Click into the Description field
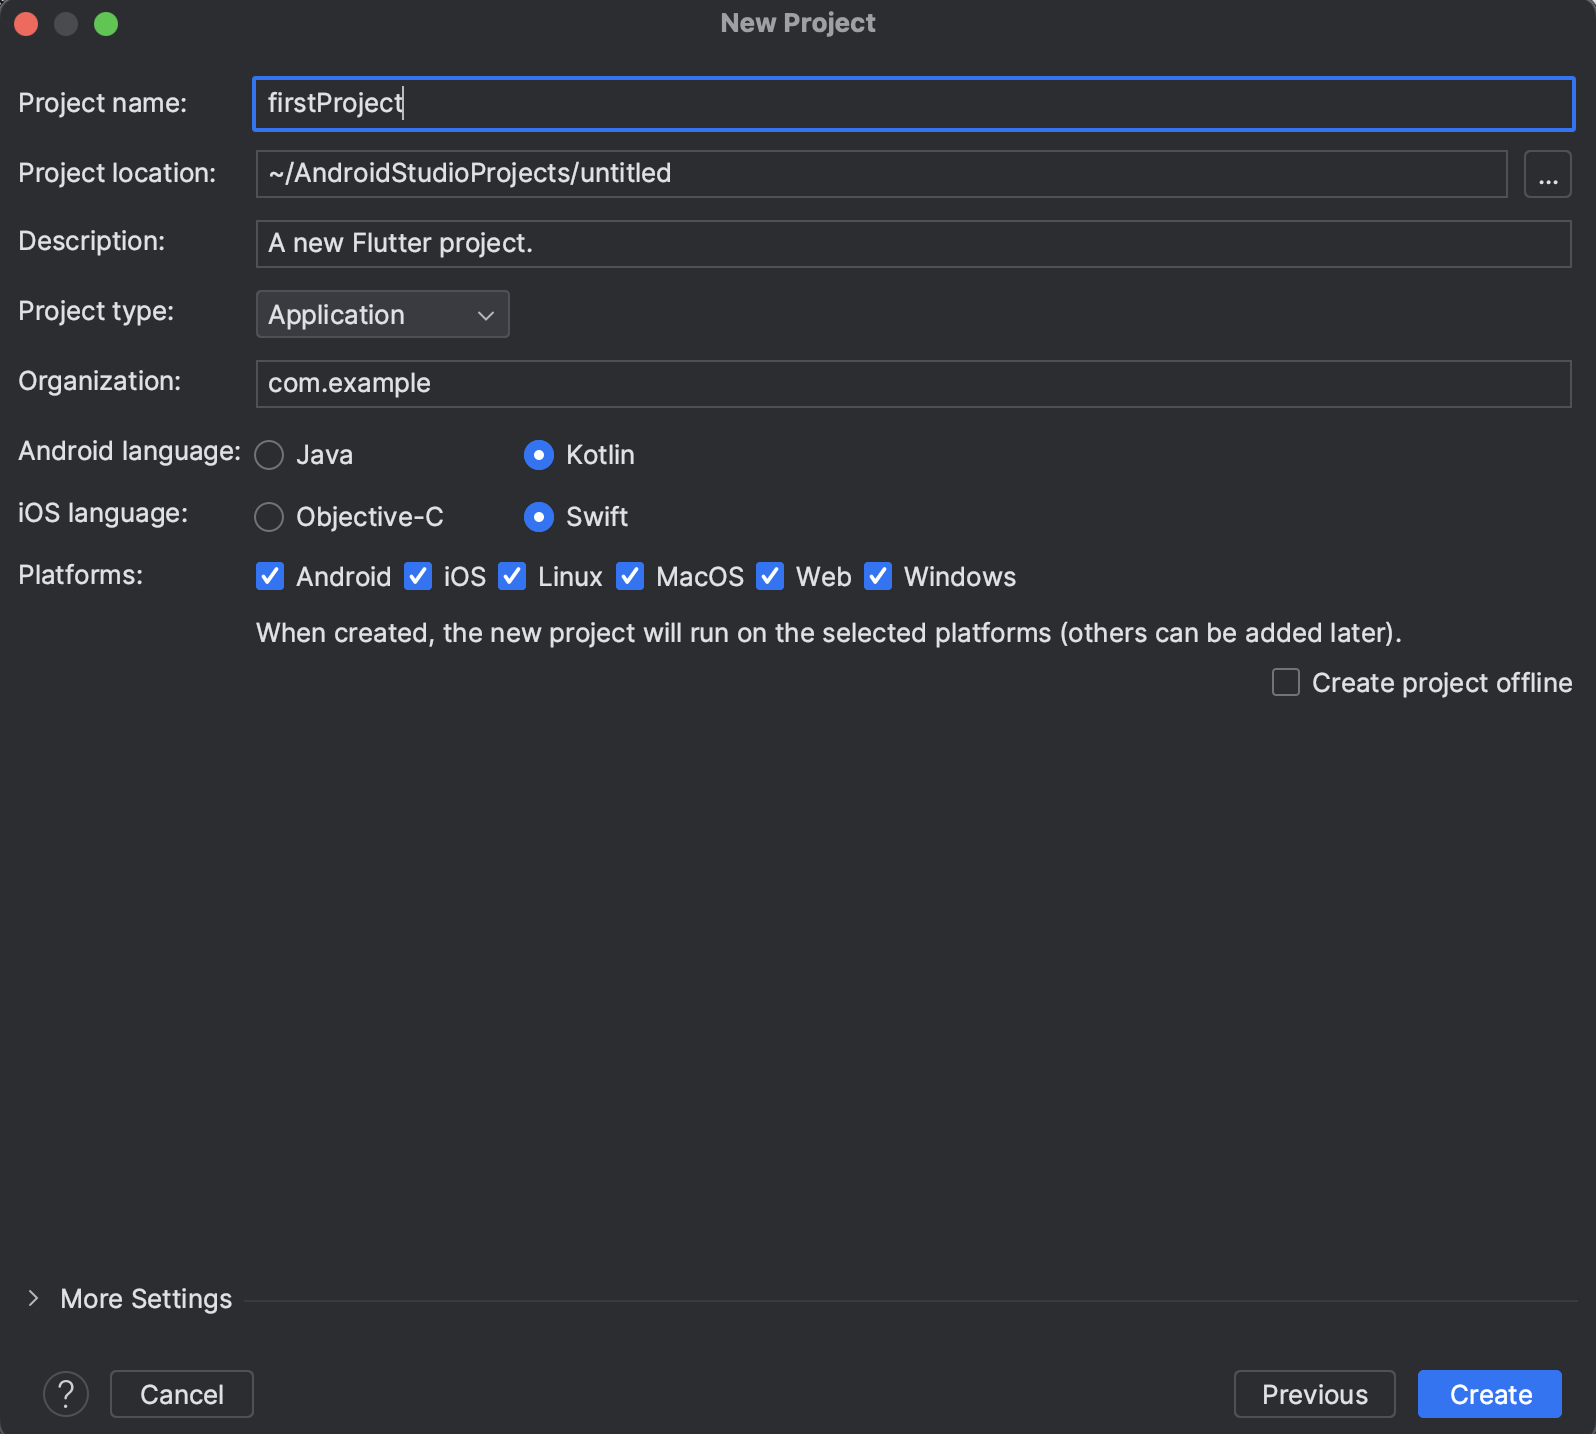Image resolution: width=1596 pixels, height=1434 pixels. pos(913,244)
